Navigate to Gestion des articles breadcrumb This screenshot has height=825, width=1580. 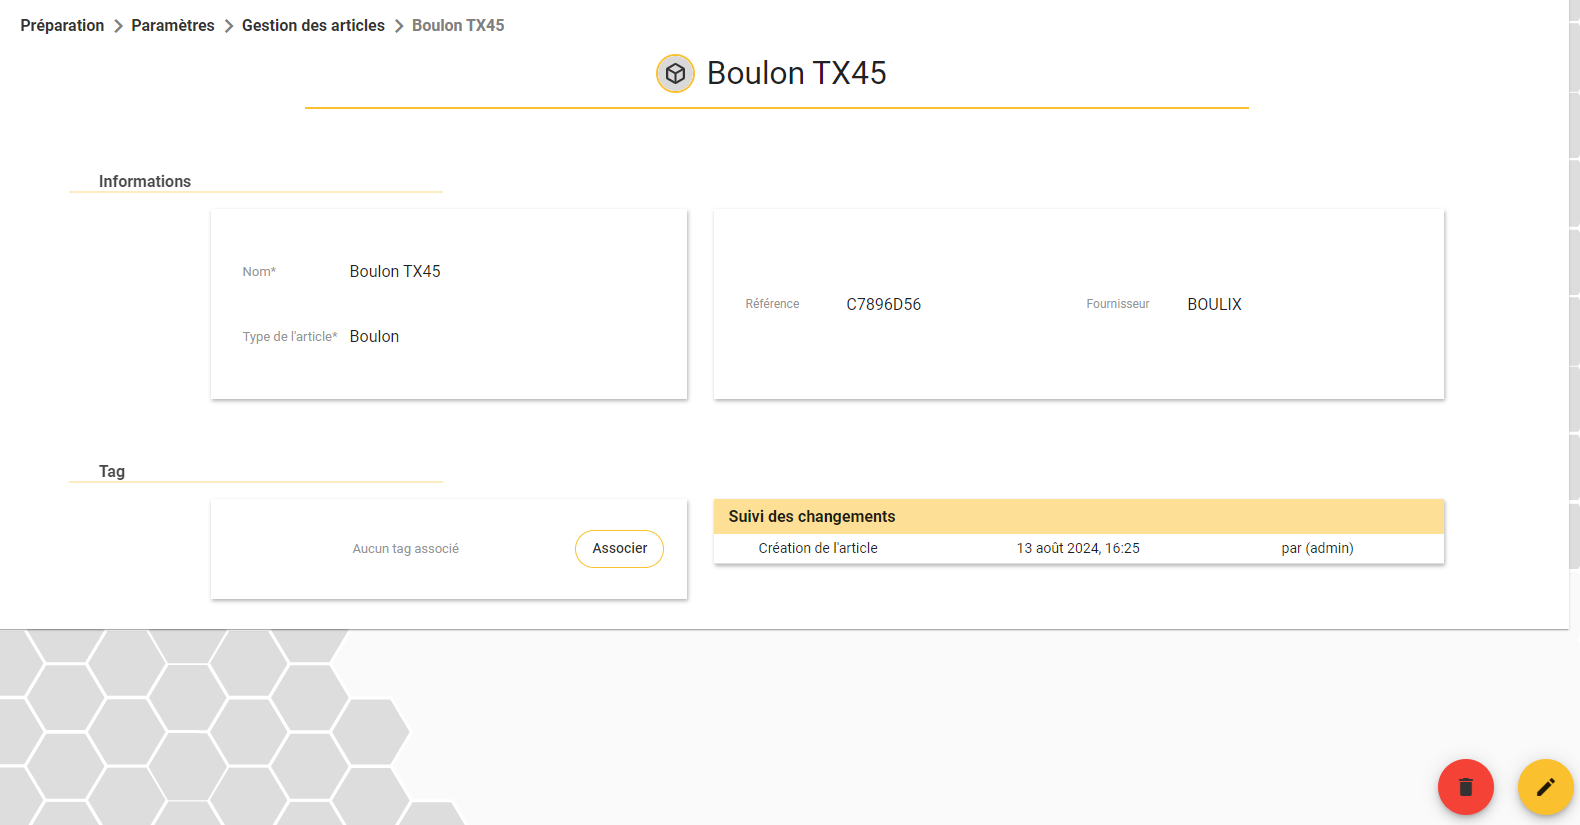tap(313, 25)
